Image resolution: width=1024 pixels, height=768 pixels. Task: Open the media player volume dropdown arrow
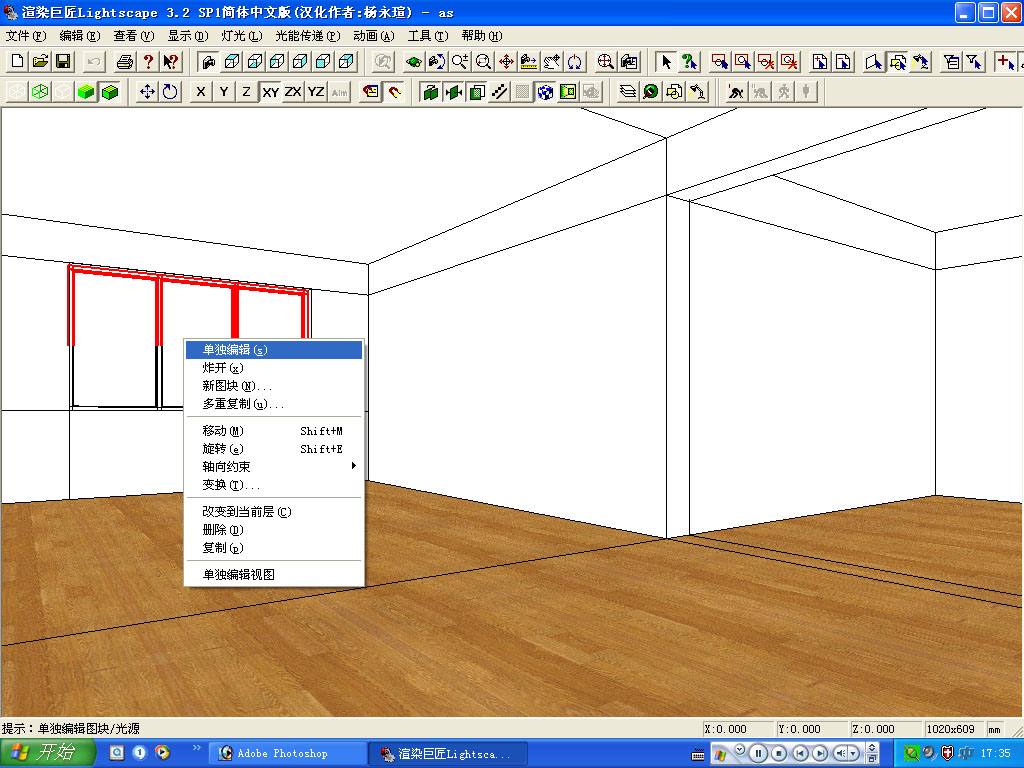click(852, 753)
